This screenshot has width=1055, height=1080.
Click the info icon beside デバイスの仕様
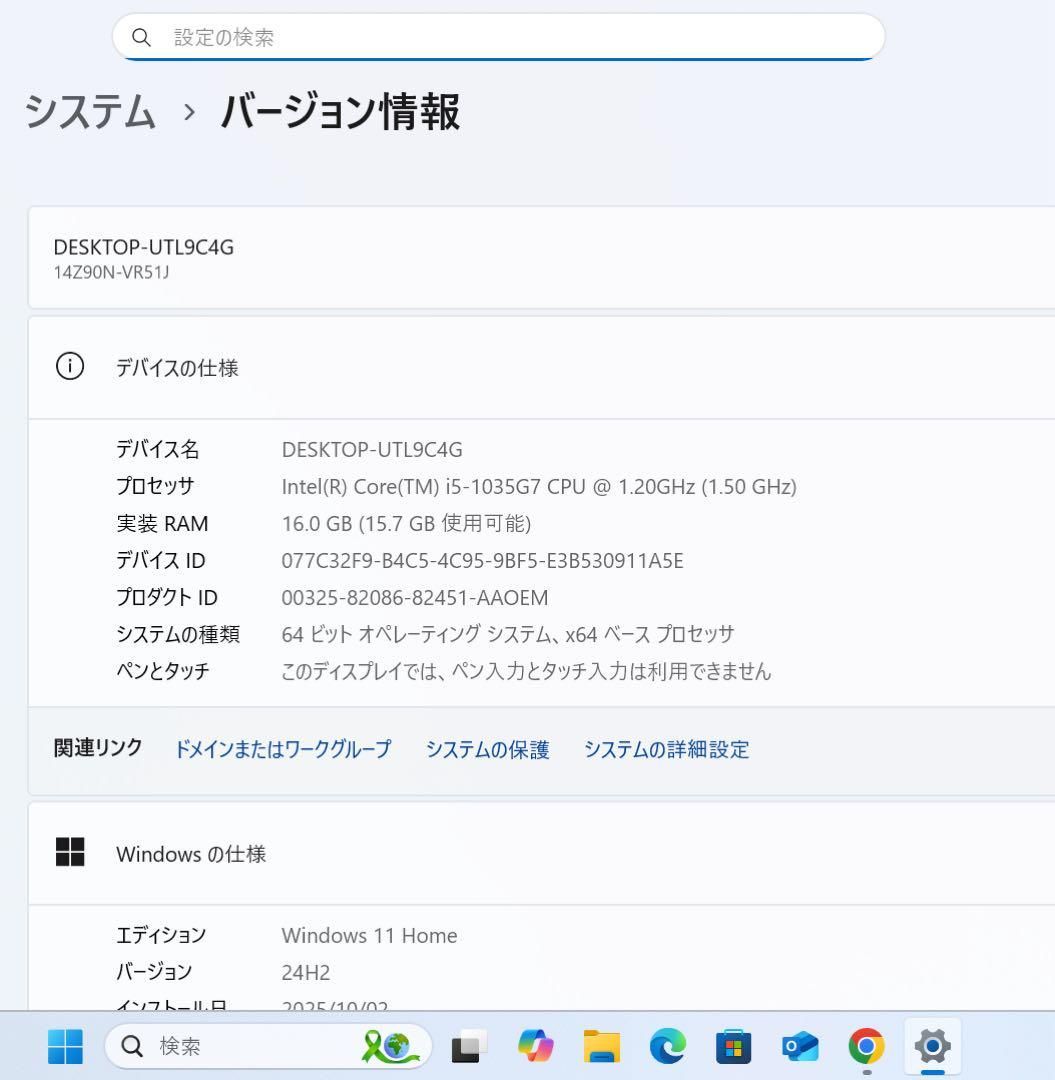point(70,366)
